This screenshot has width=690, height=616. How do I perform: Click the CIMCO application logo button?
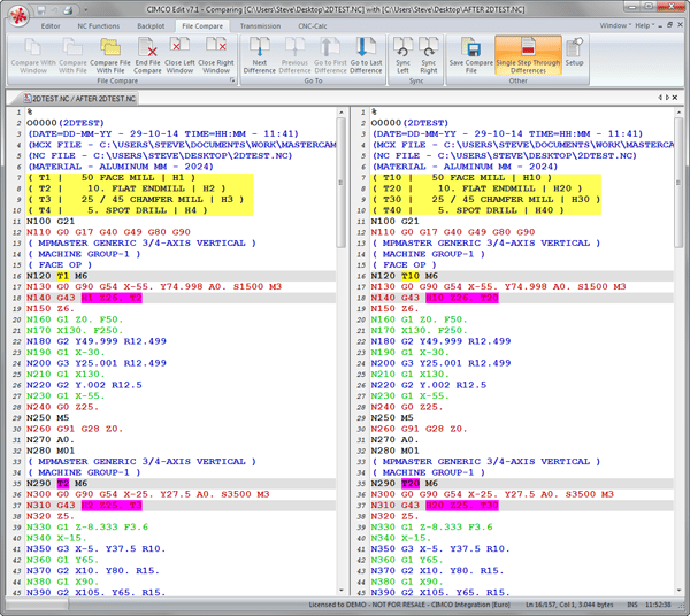pos(18,16)
